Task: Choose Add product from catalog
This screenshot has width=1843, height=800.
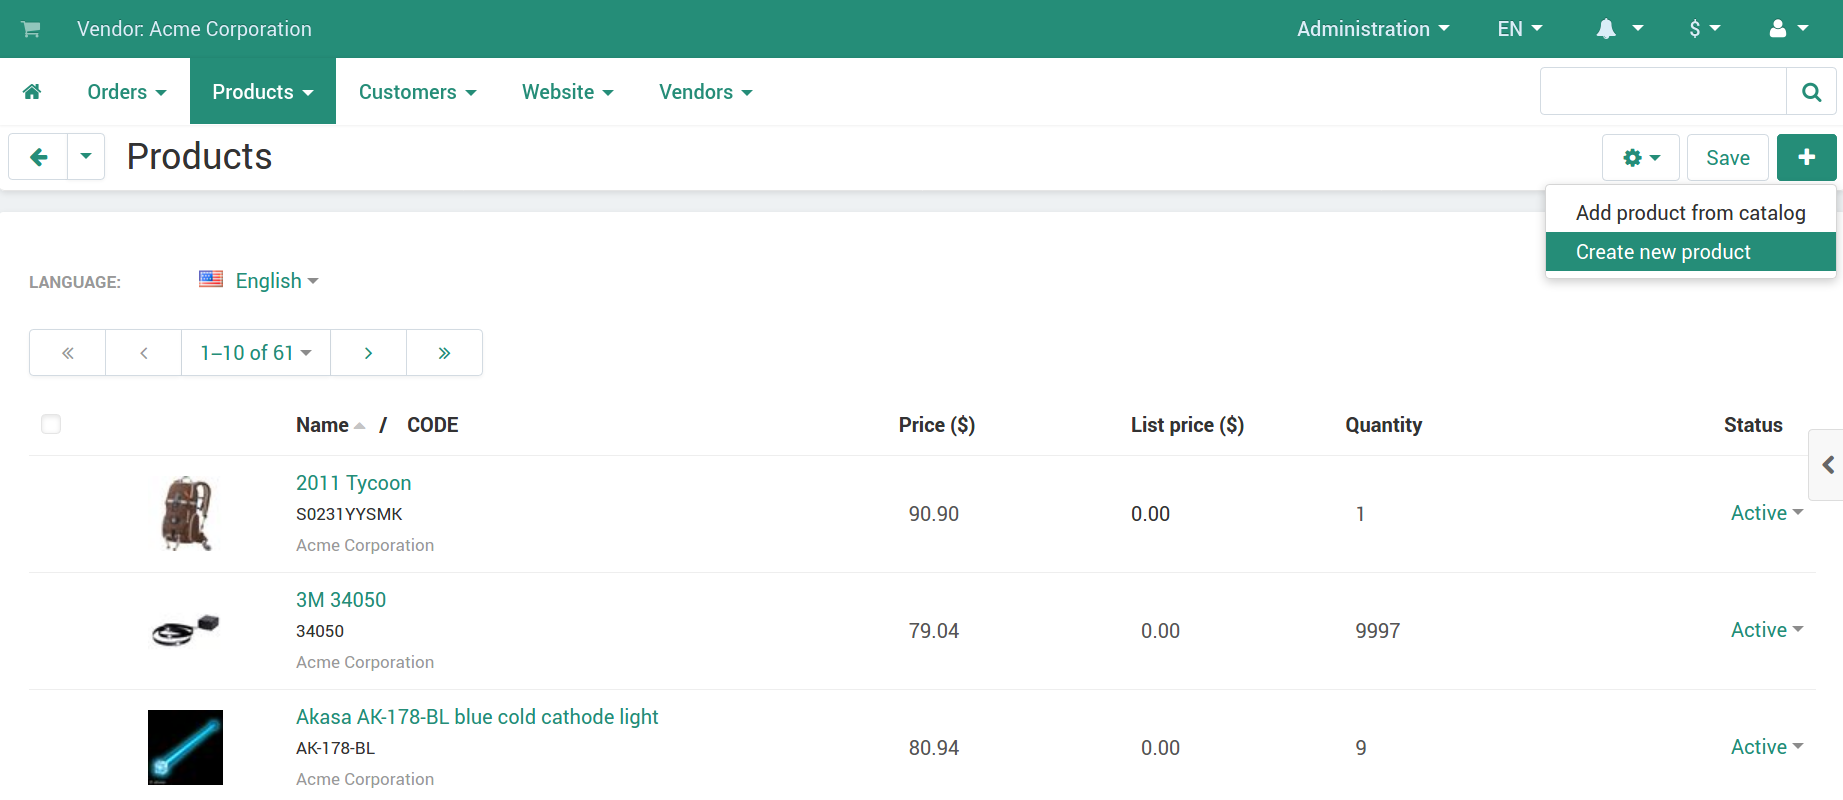Action: click(x=1691, y=213)
